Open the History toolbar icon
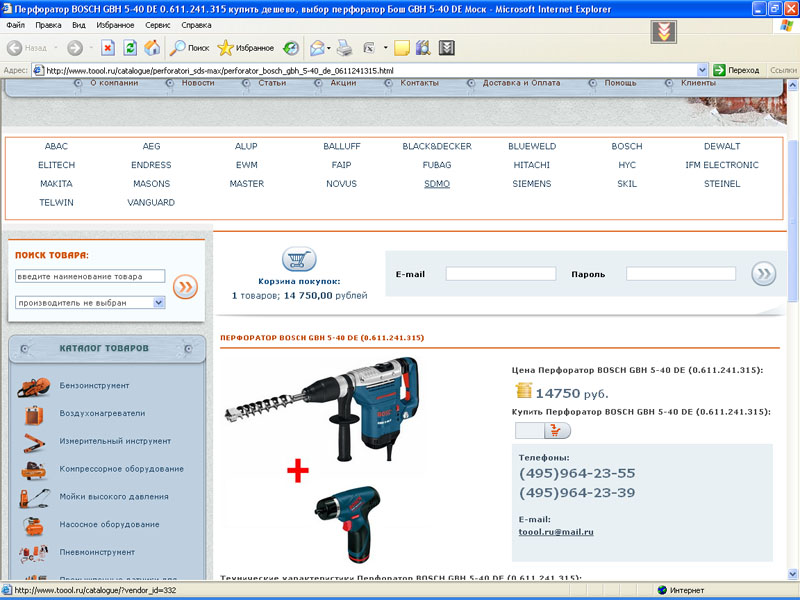The image size is (800, 600). [x=291, y=48]
